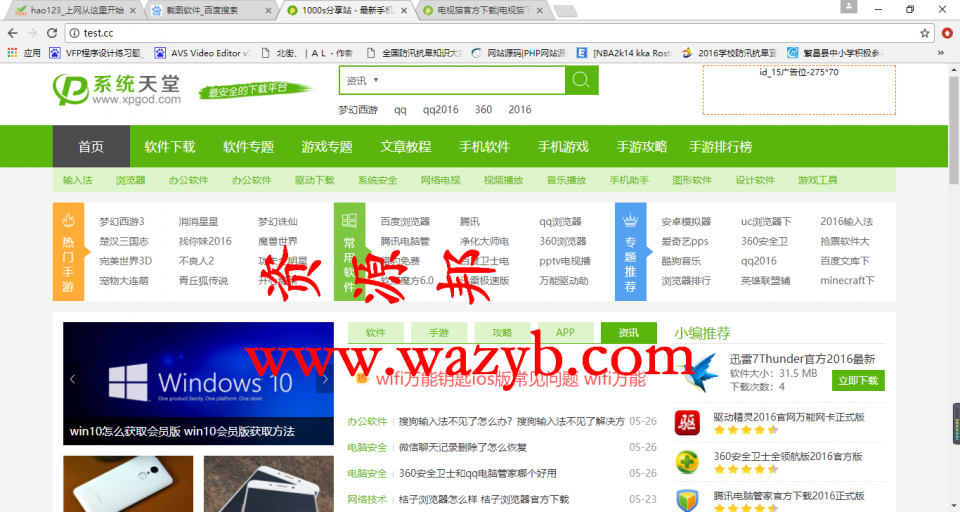This screenshot has height=512, width=960.
Task: Click the 立即下载 button
Action: click(x=858, y=380)
